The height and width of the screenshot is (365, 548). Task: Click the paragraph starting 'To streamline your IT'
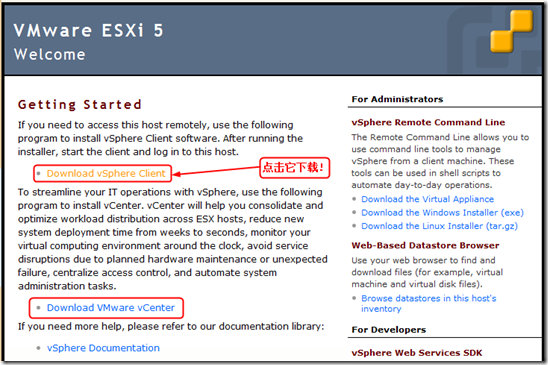173,239
